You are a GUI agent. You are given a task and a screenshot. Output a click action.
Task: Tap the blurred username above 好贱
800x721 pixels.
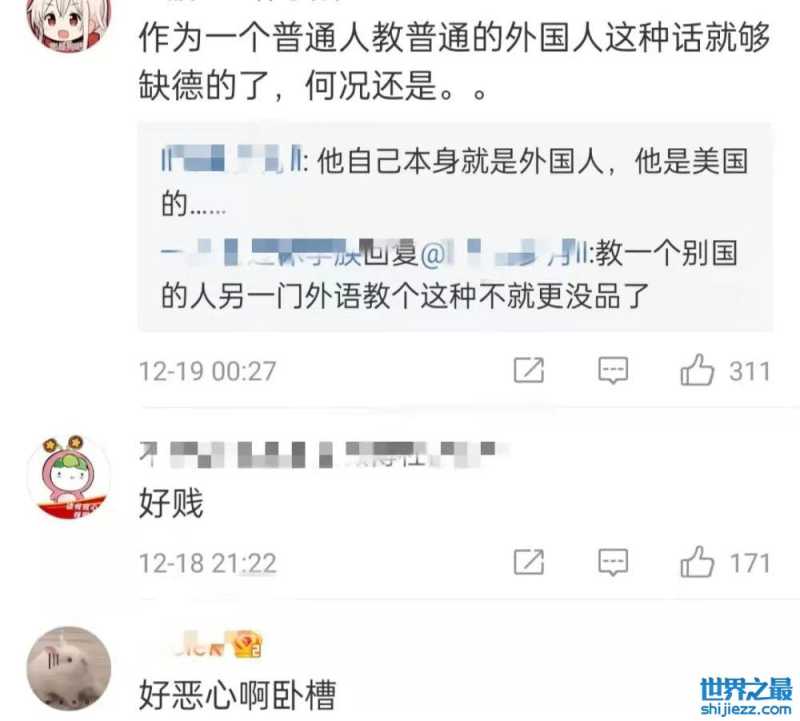[318, 454]
